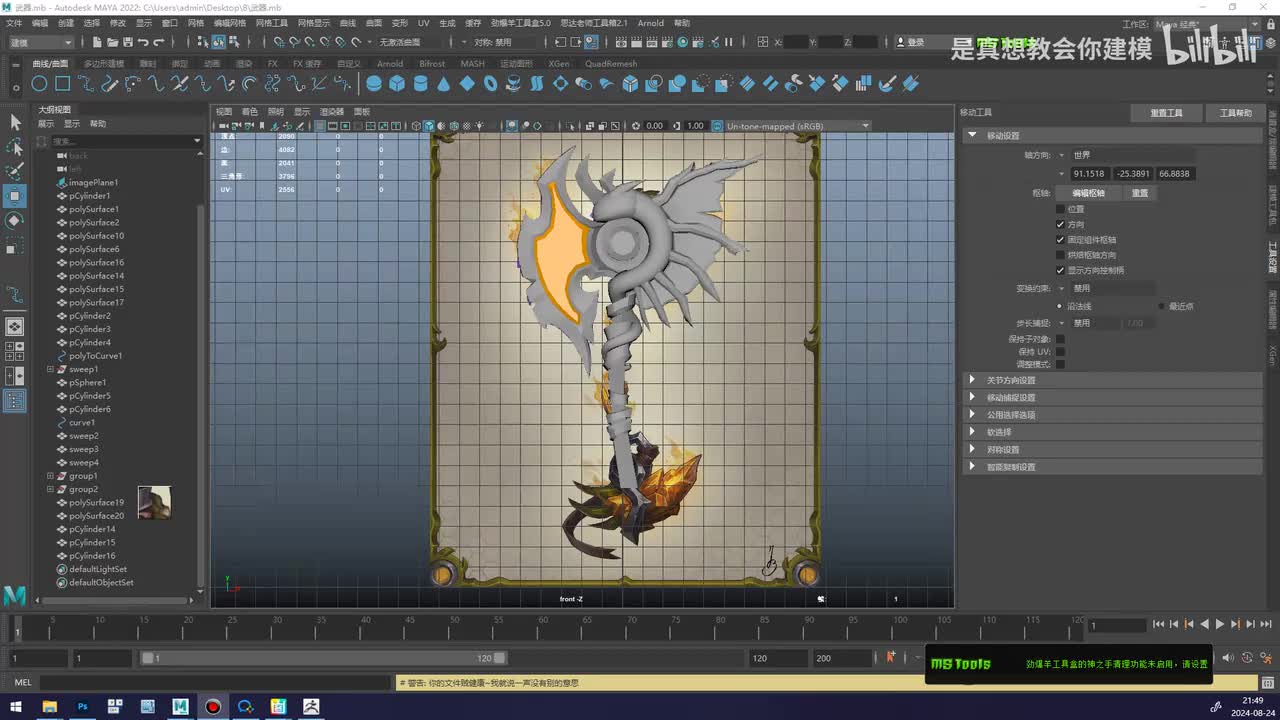Uncheck the 显示方向控制柄 checkbox
The width and height of the screenshot is (1280, 720).
click(1060, 270)
